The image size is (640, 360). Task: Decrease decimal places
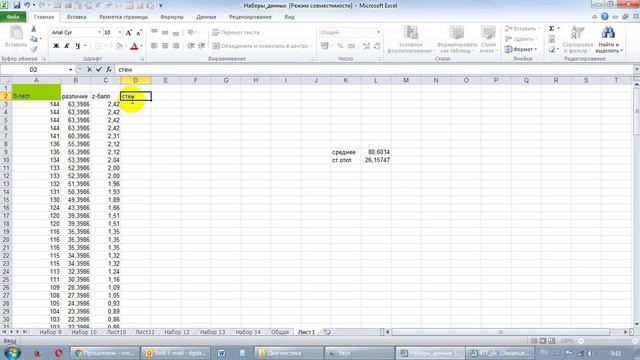[x=377, y=46]
